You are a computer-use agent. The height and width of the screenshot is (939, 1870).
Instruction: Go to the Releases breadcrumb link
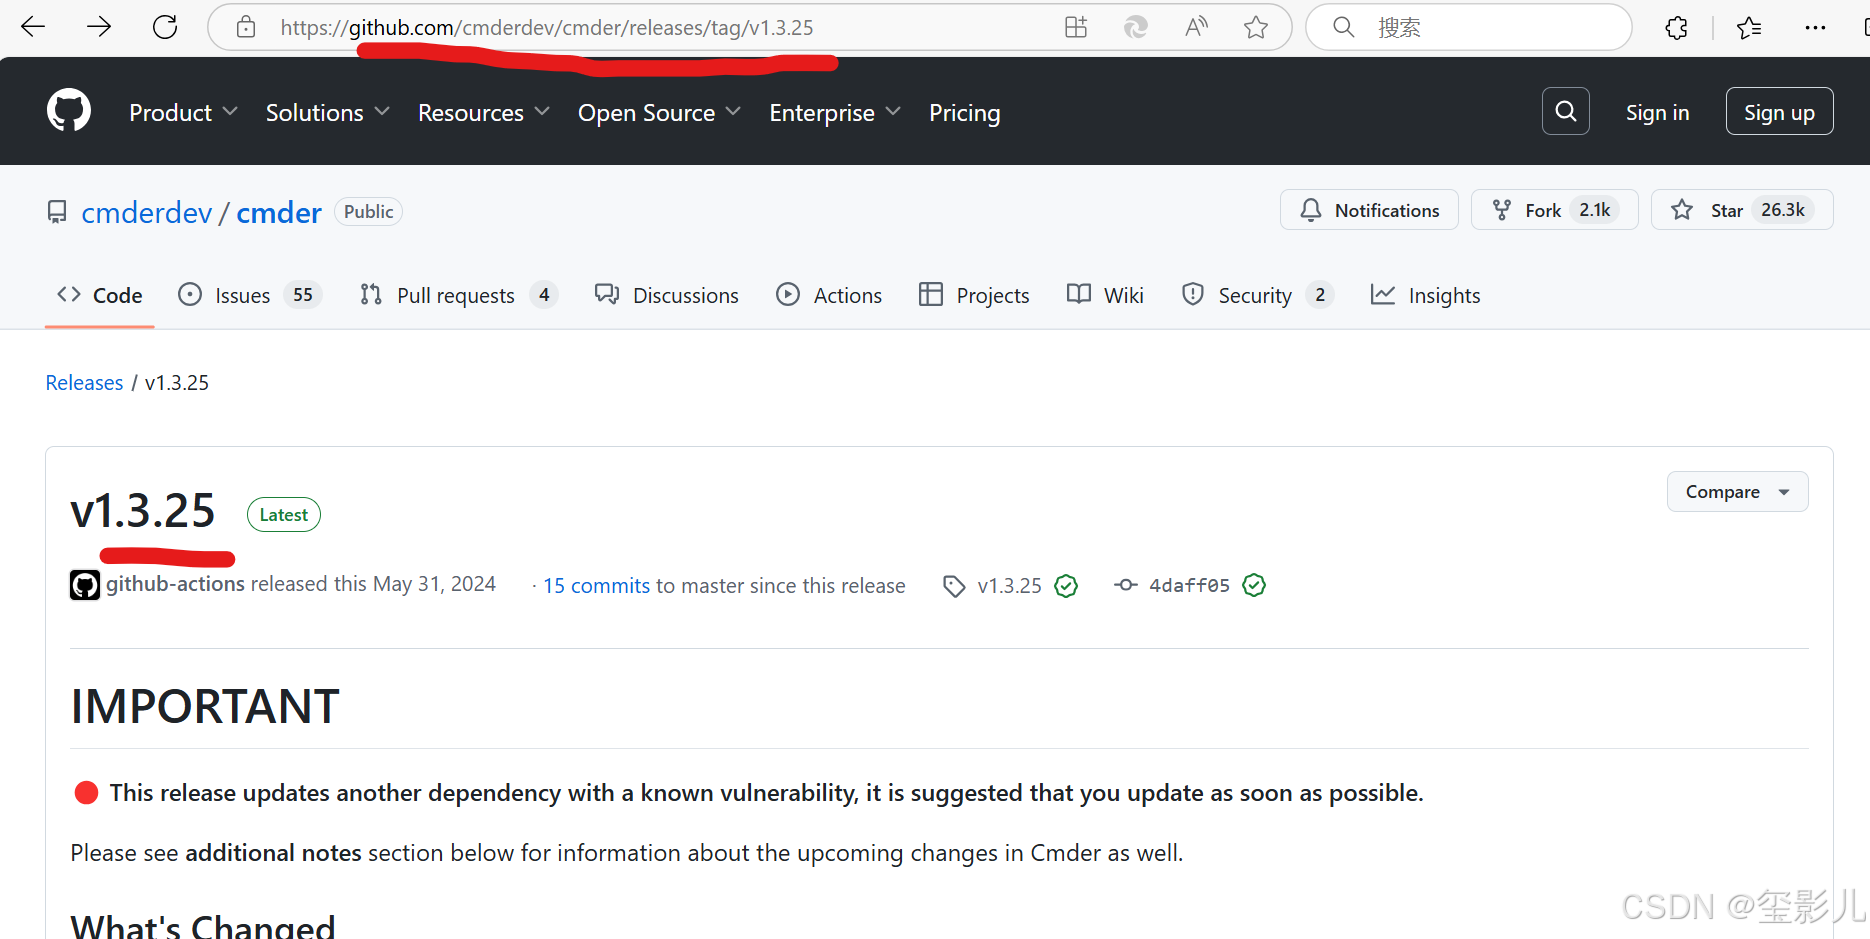84,383
